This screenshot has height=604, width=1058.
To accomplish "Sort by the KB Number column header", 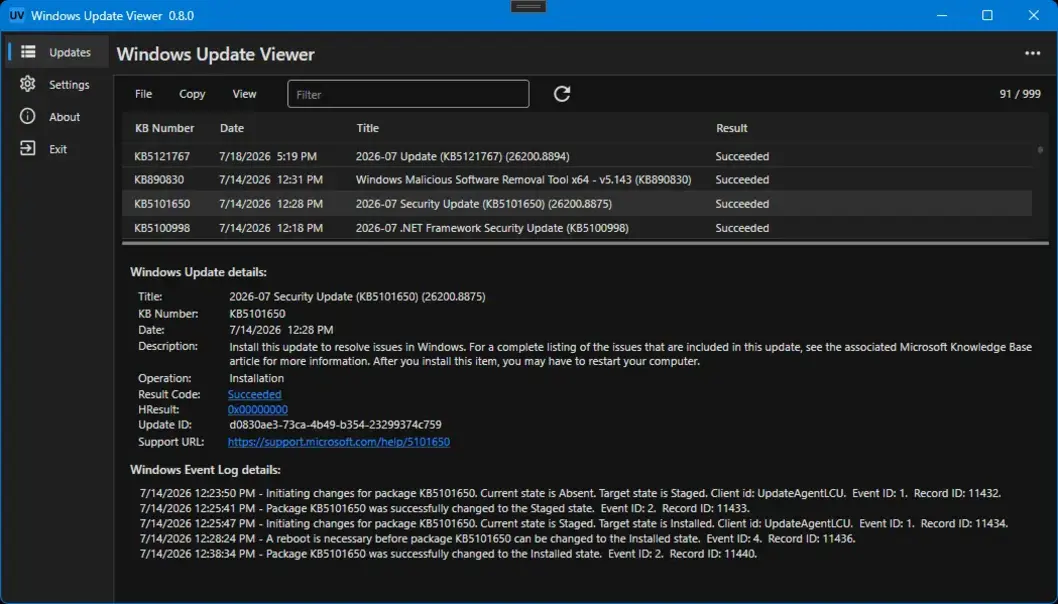I will coord(164,128).
